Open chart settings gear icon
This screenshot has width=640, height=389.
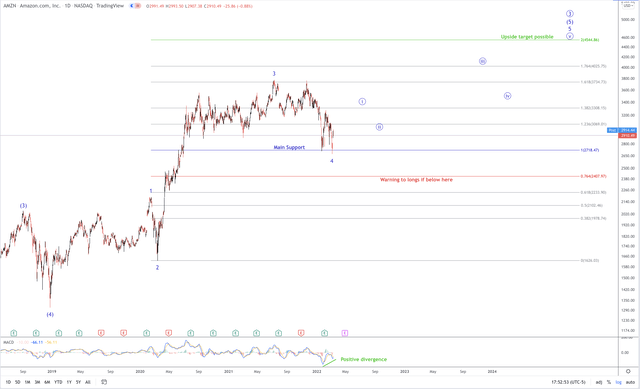coord(628,371)
